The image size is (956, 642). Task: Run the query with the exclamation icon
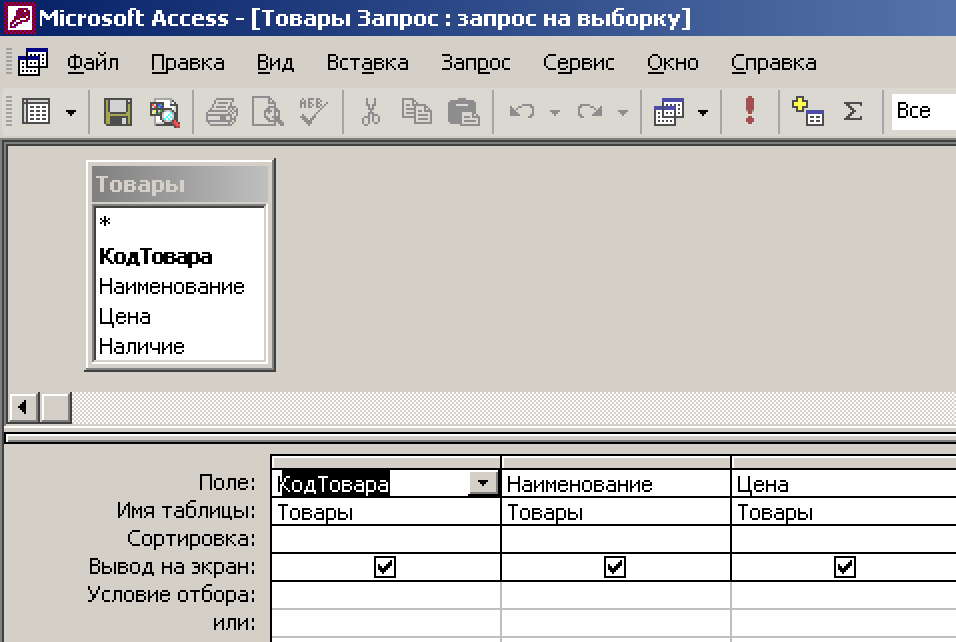coord(750,111)
